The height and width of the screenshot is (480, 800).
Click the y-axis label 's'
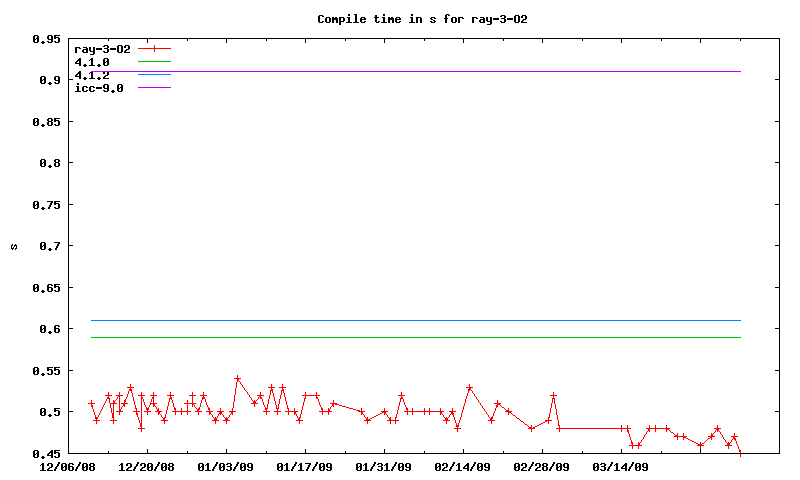[x=13, y=246]
